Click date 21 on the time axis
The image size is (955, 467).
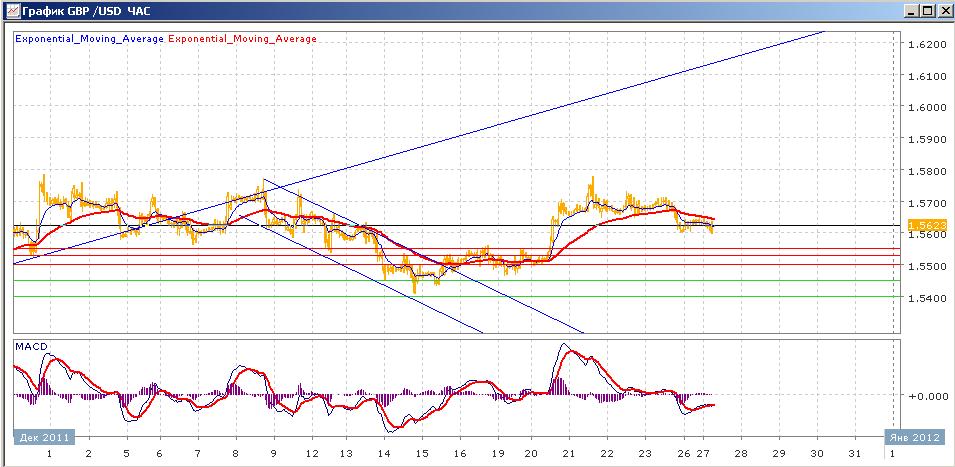[568, 454]
